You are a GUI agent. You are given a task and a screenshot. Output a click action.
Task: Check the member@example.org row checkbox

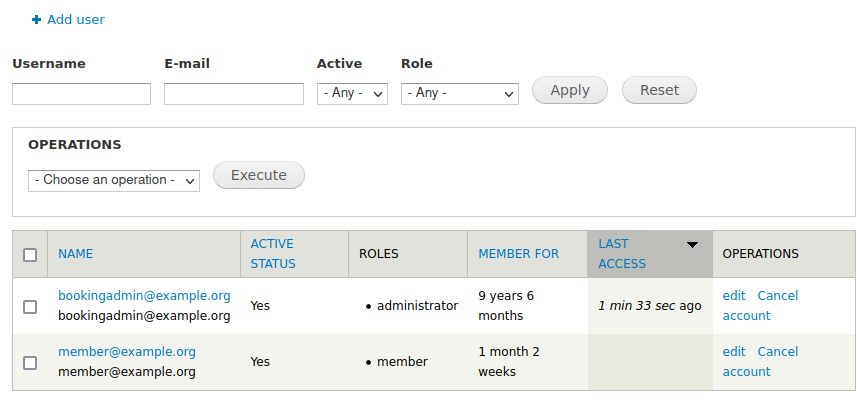tap(30, 362)
